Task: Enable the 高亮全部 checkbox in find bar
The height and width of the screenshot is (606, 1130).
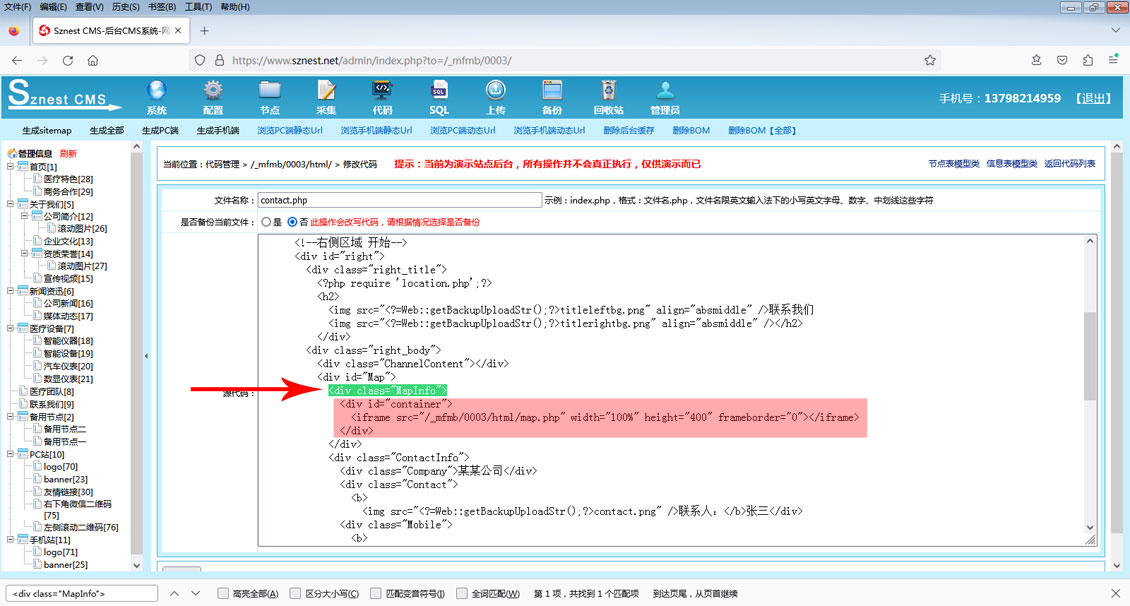Action: coord(224,594)
